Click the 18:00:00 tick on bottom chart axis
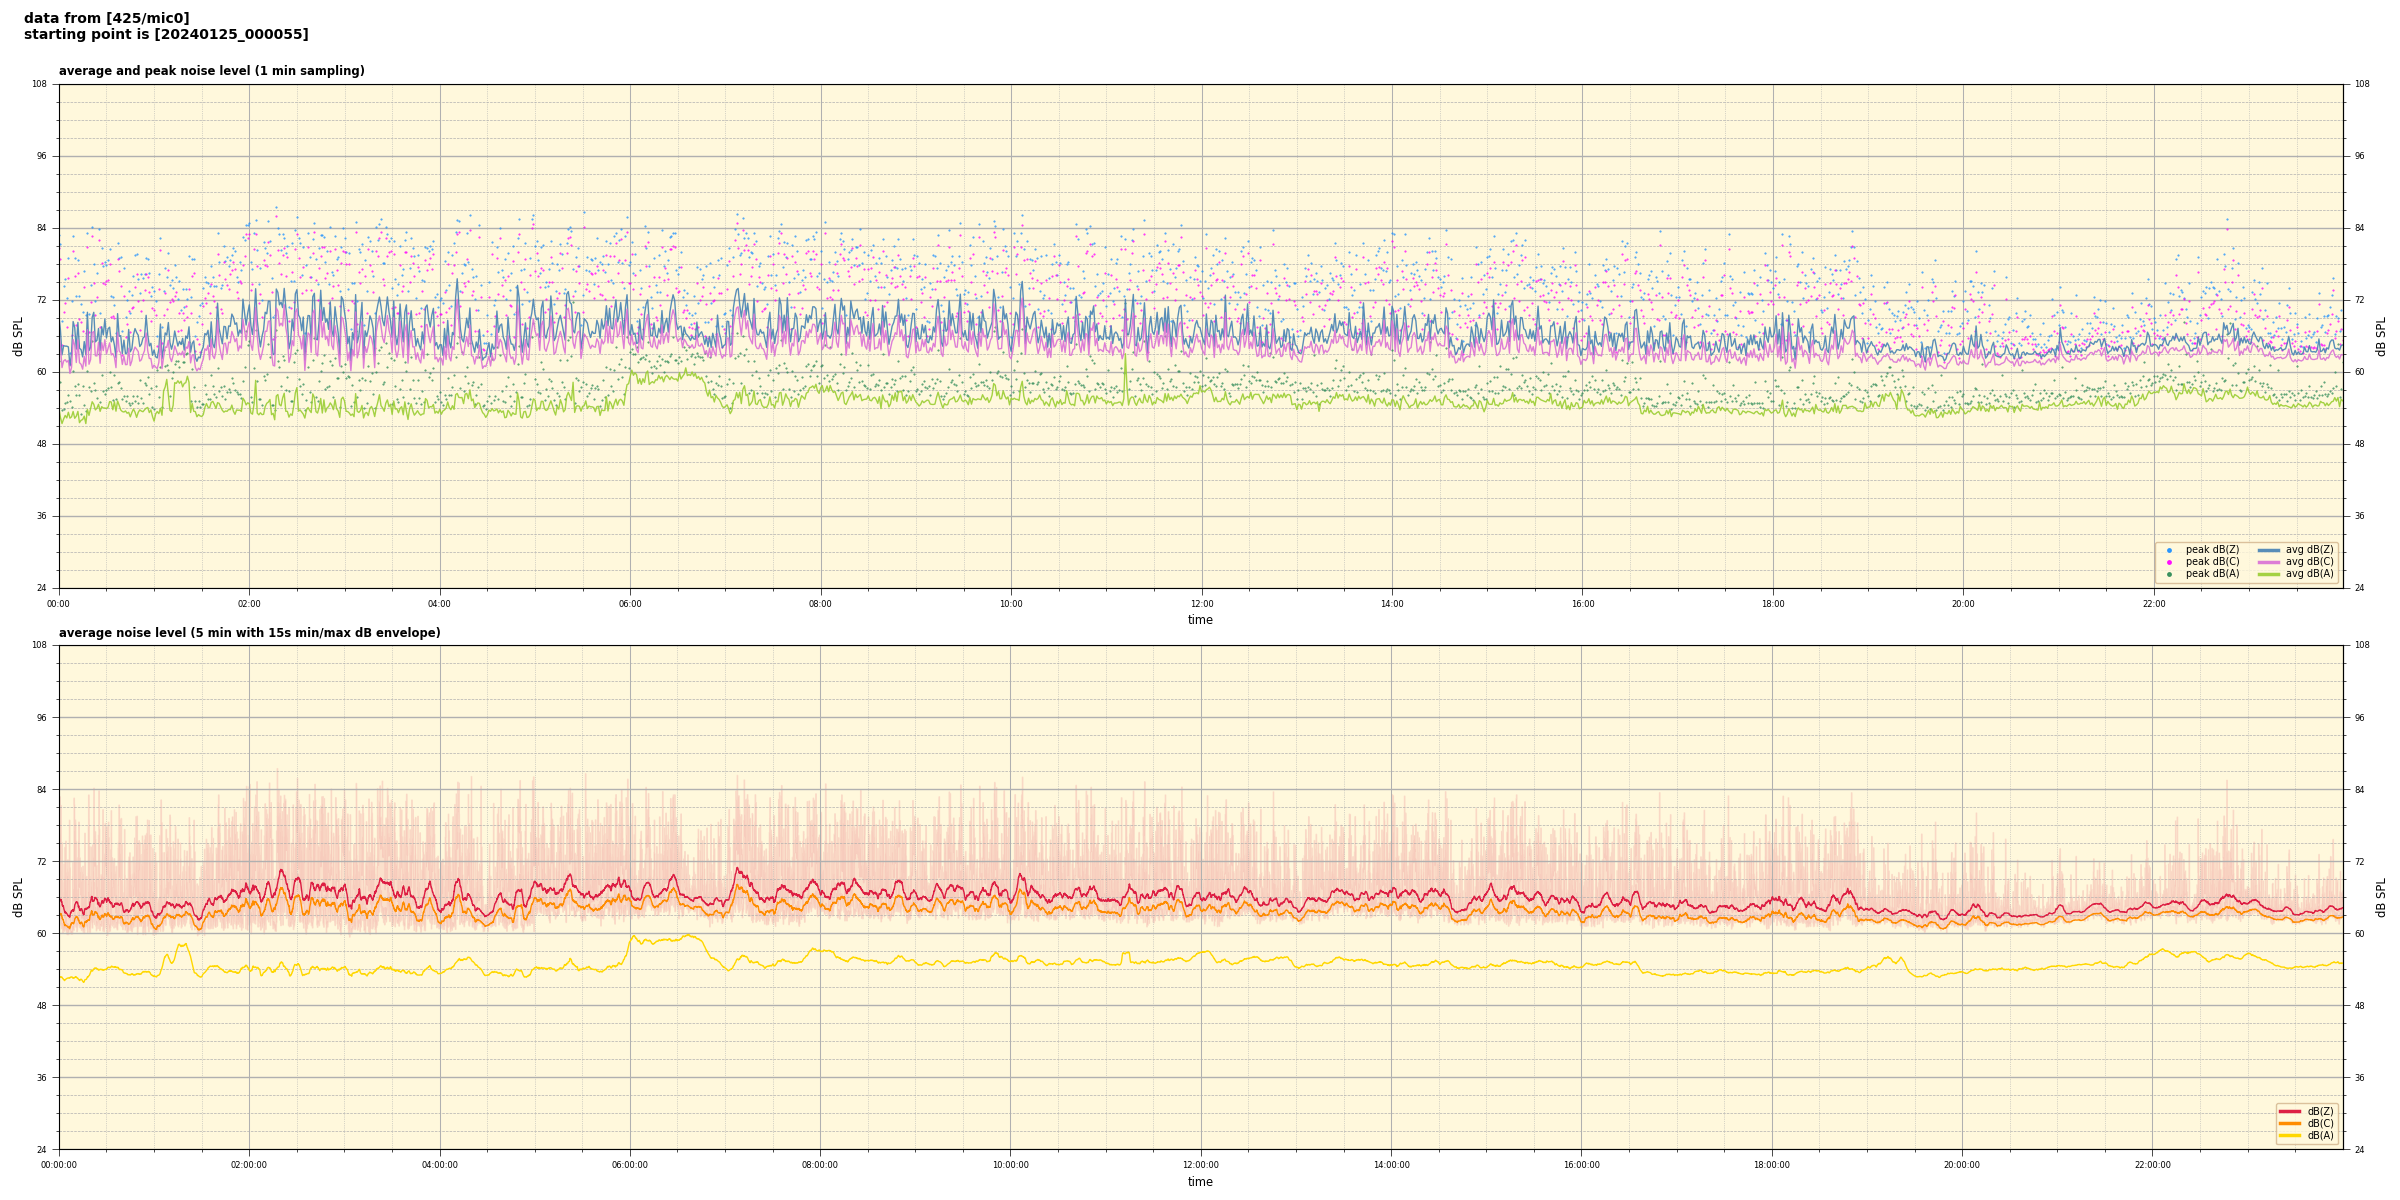The image size is (2400, 1200). 1772,1165
